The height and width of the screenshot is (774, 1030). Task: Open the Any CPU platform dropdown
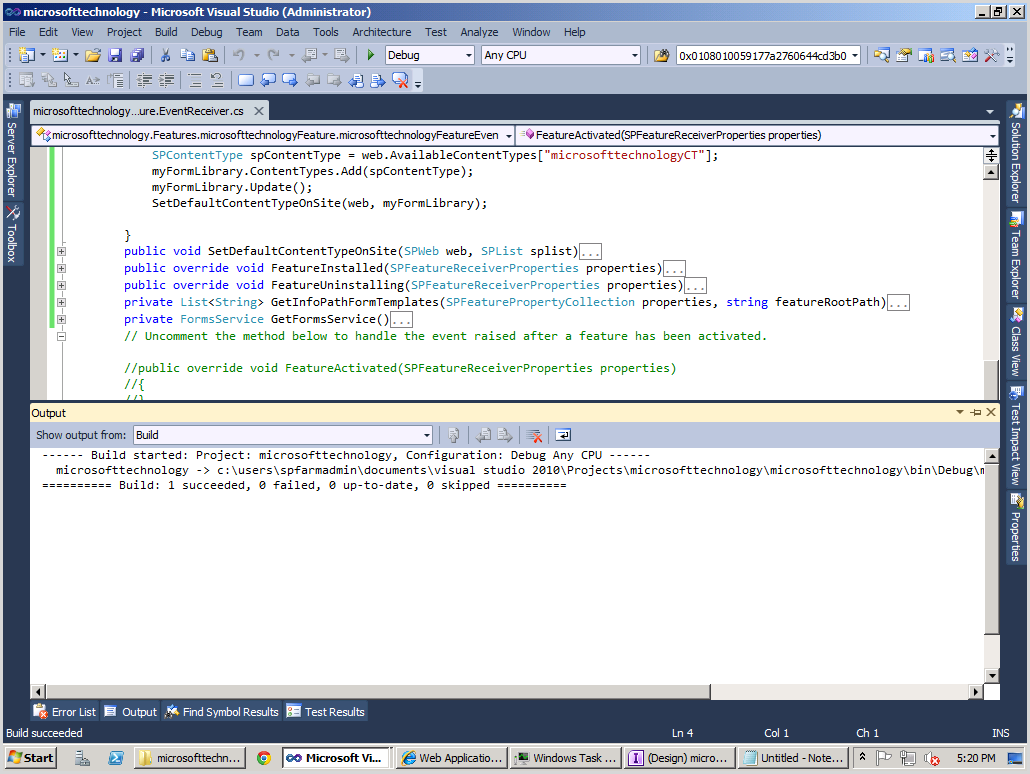(x=635, y=56)
